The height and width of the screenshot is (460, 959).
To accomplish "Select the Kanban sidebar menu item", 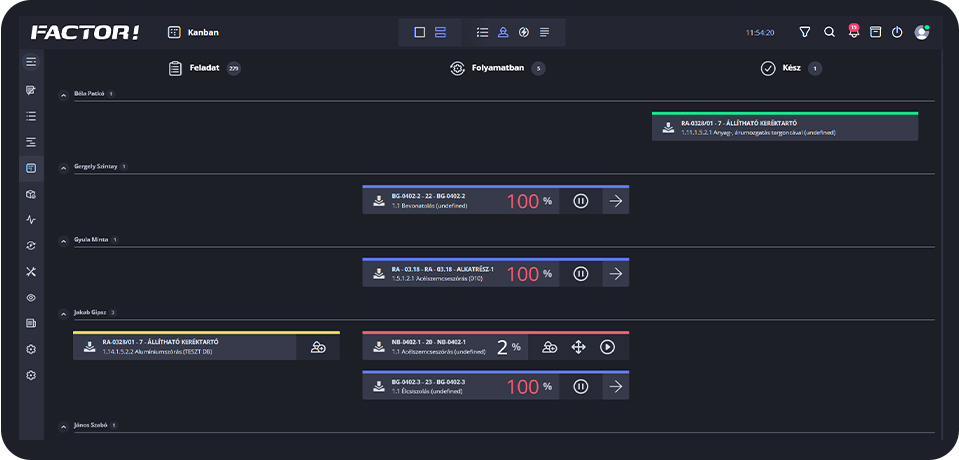I will (31, 167).
